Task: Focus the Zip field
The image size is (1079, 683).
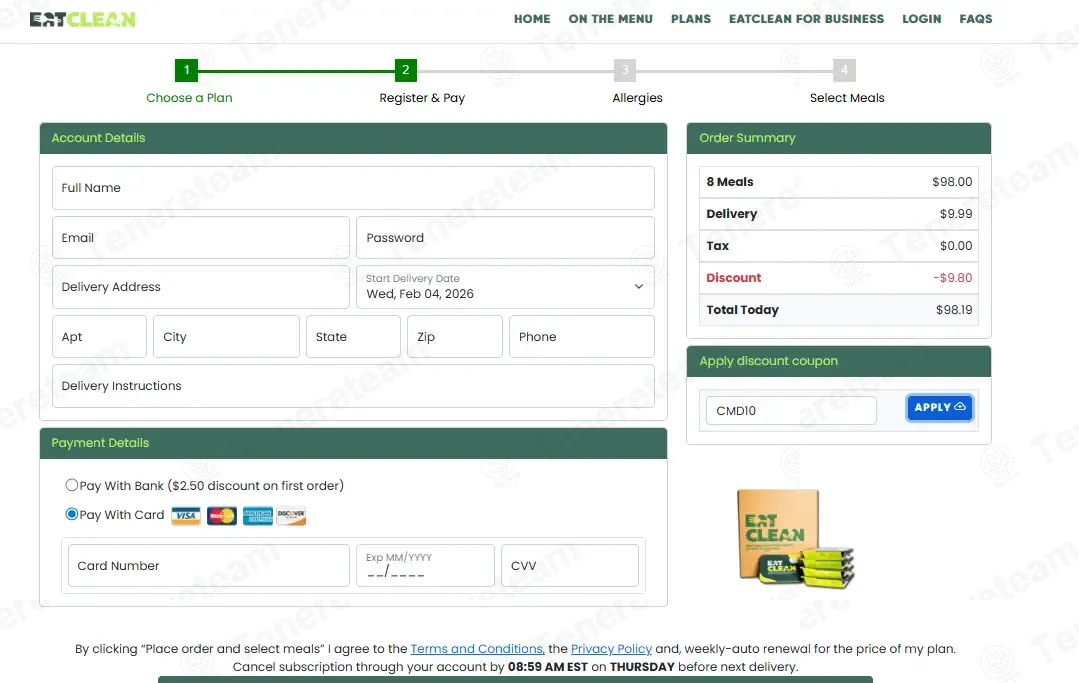Action: (455, 336)
